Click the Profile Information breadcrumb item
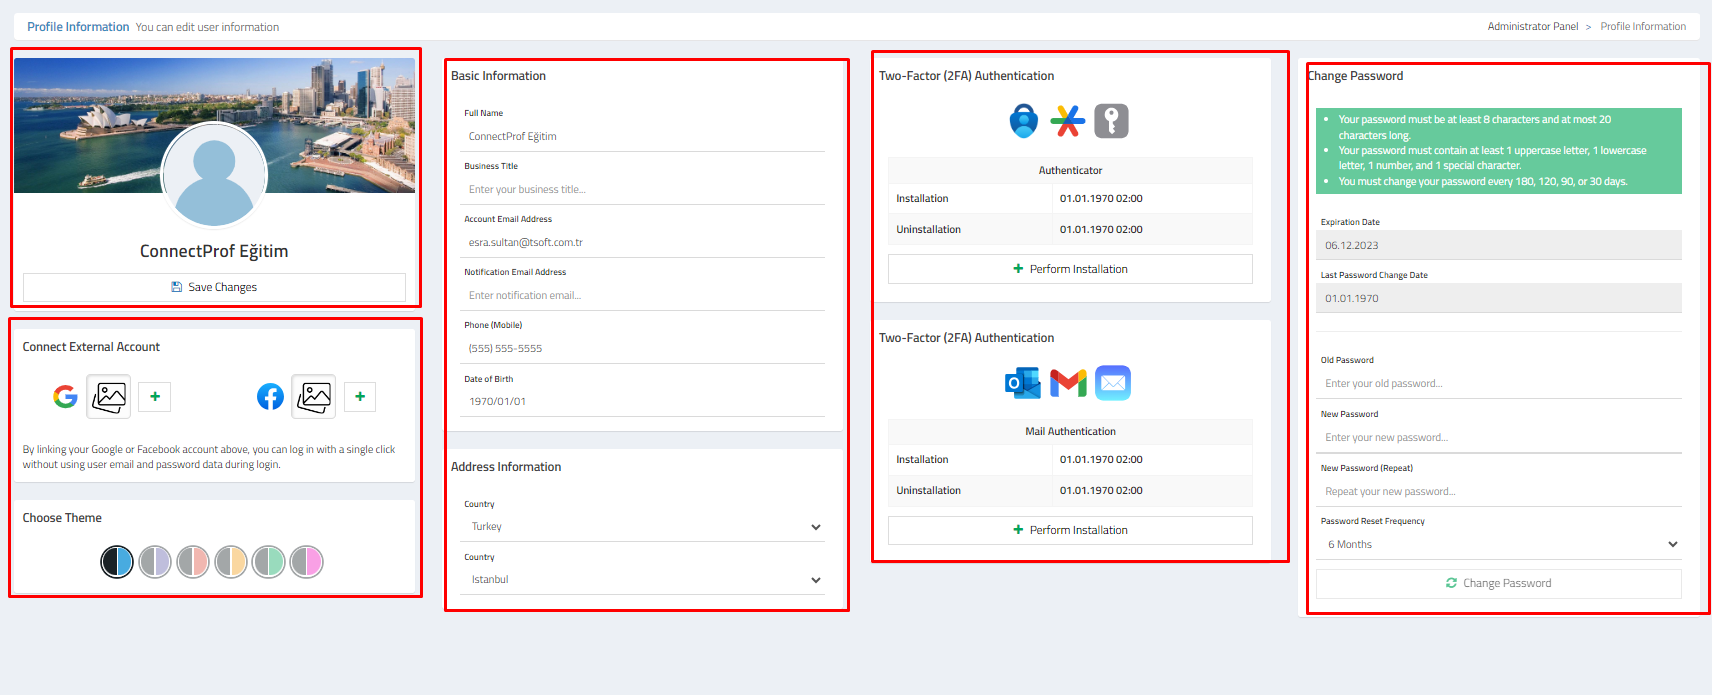 1642,27
